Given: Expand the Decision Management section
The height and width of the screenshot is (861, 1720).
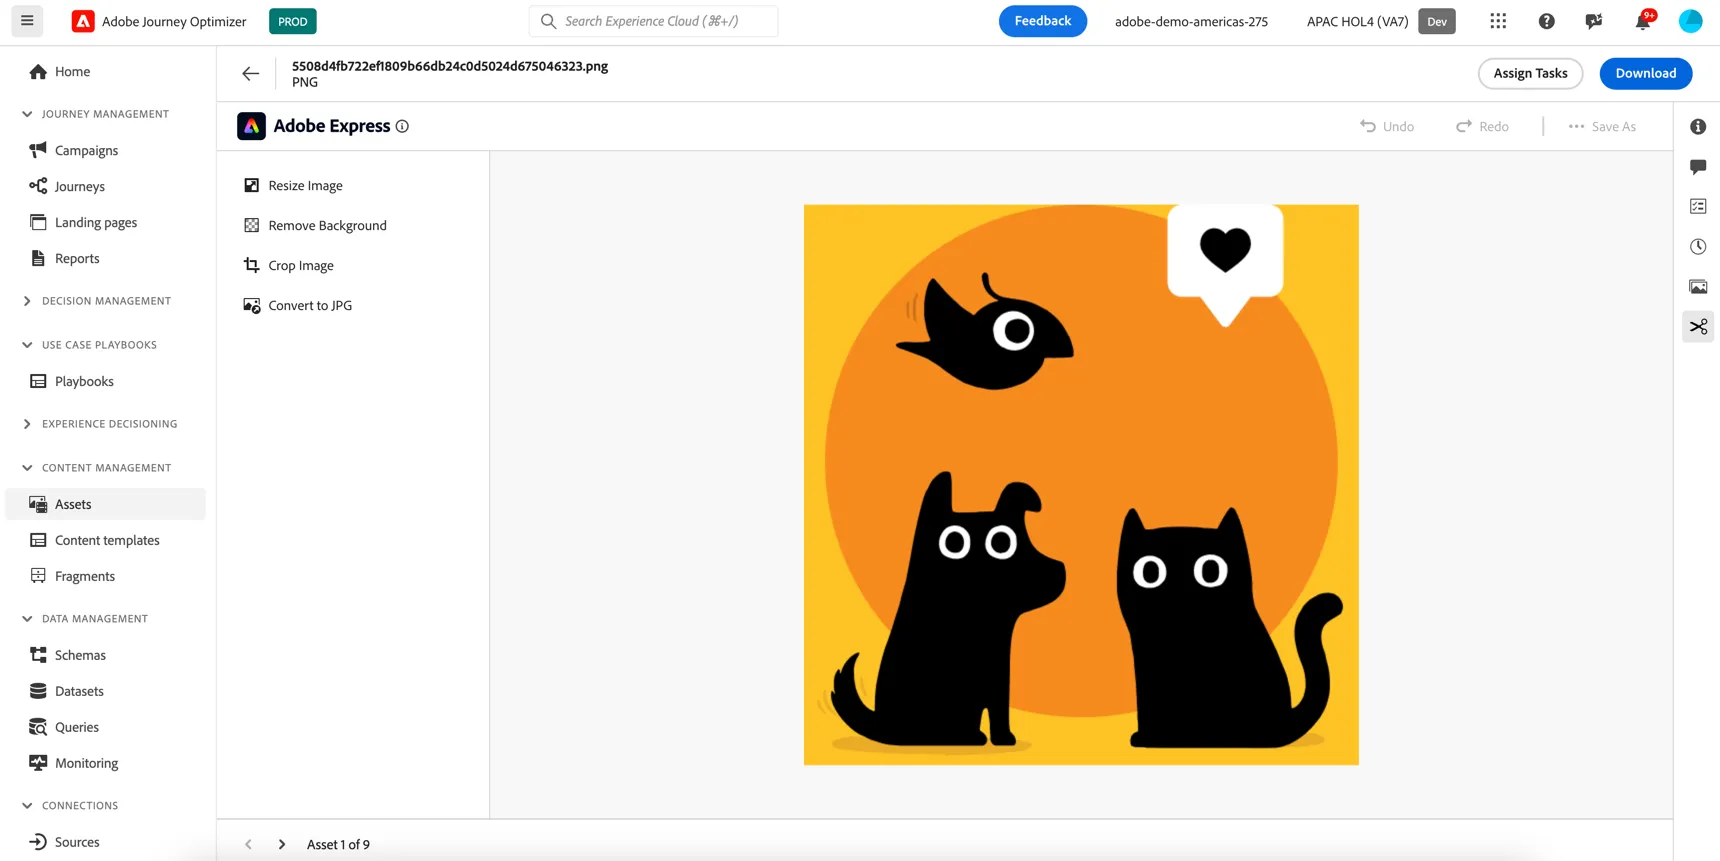Looking at the screenshot, I should click(x=27, y=301).
